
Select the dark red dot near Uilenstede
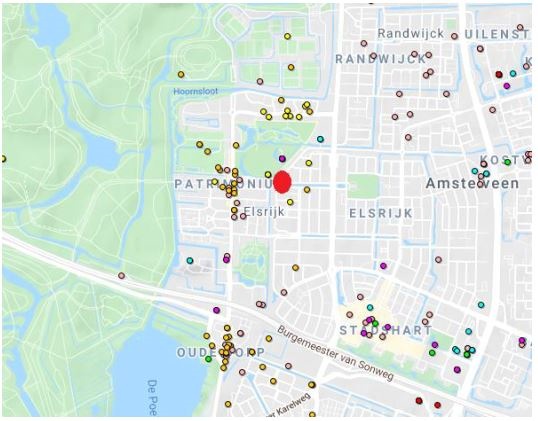tap(499, 74)
